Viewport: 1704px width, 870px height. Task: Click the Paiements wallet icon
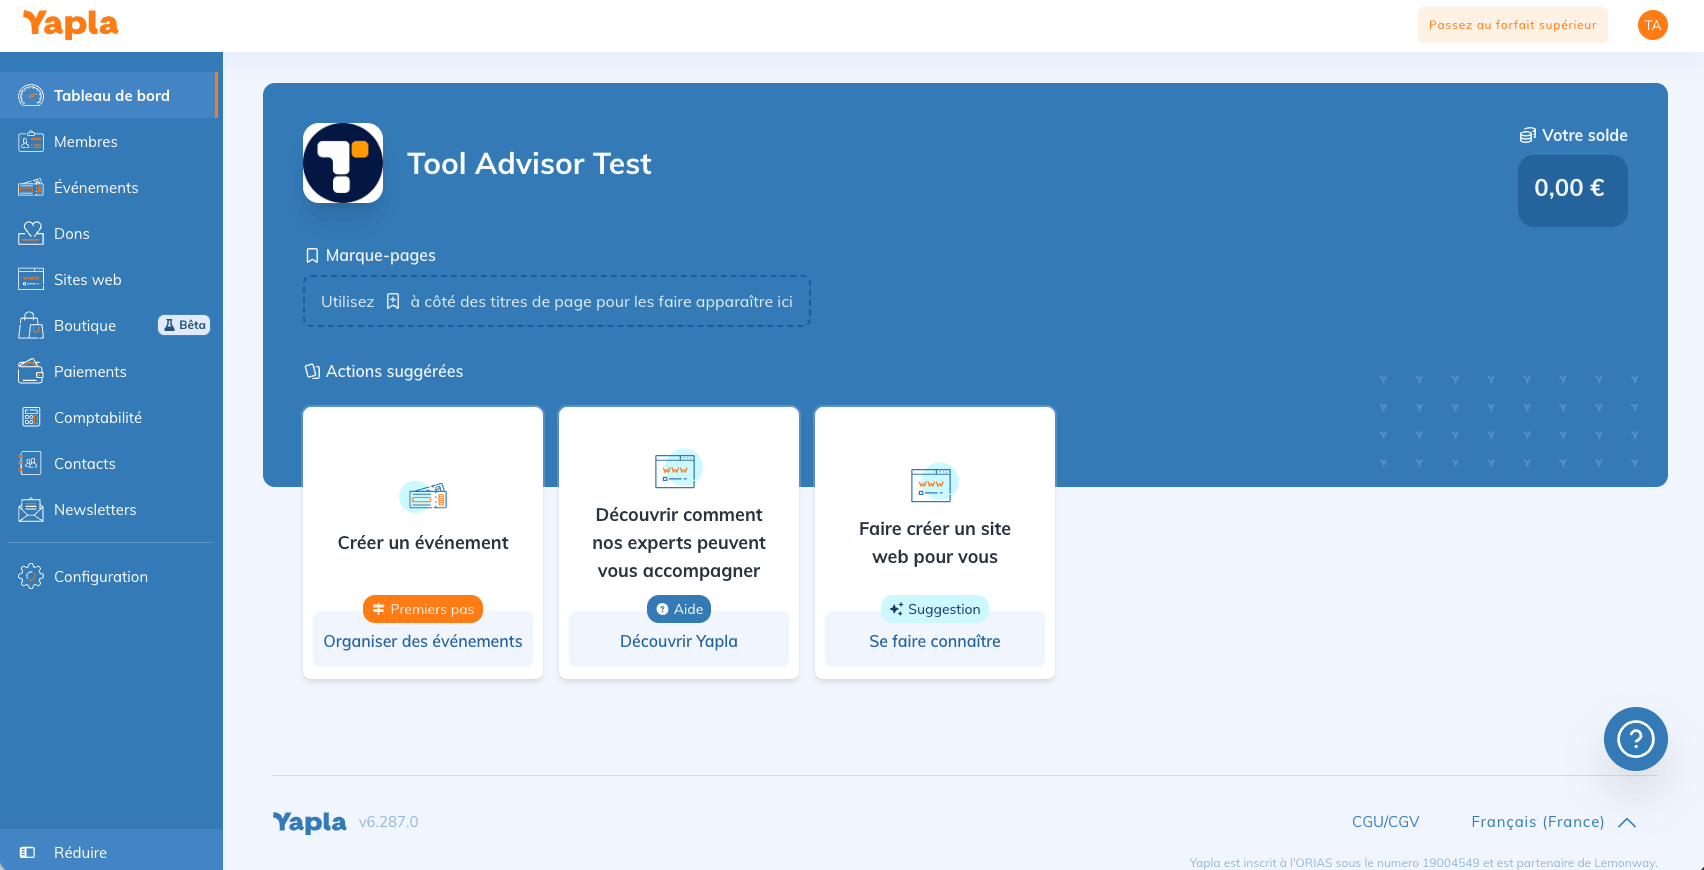click(x=31, y=371)
